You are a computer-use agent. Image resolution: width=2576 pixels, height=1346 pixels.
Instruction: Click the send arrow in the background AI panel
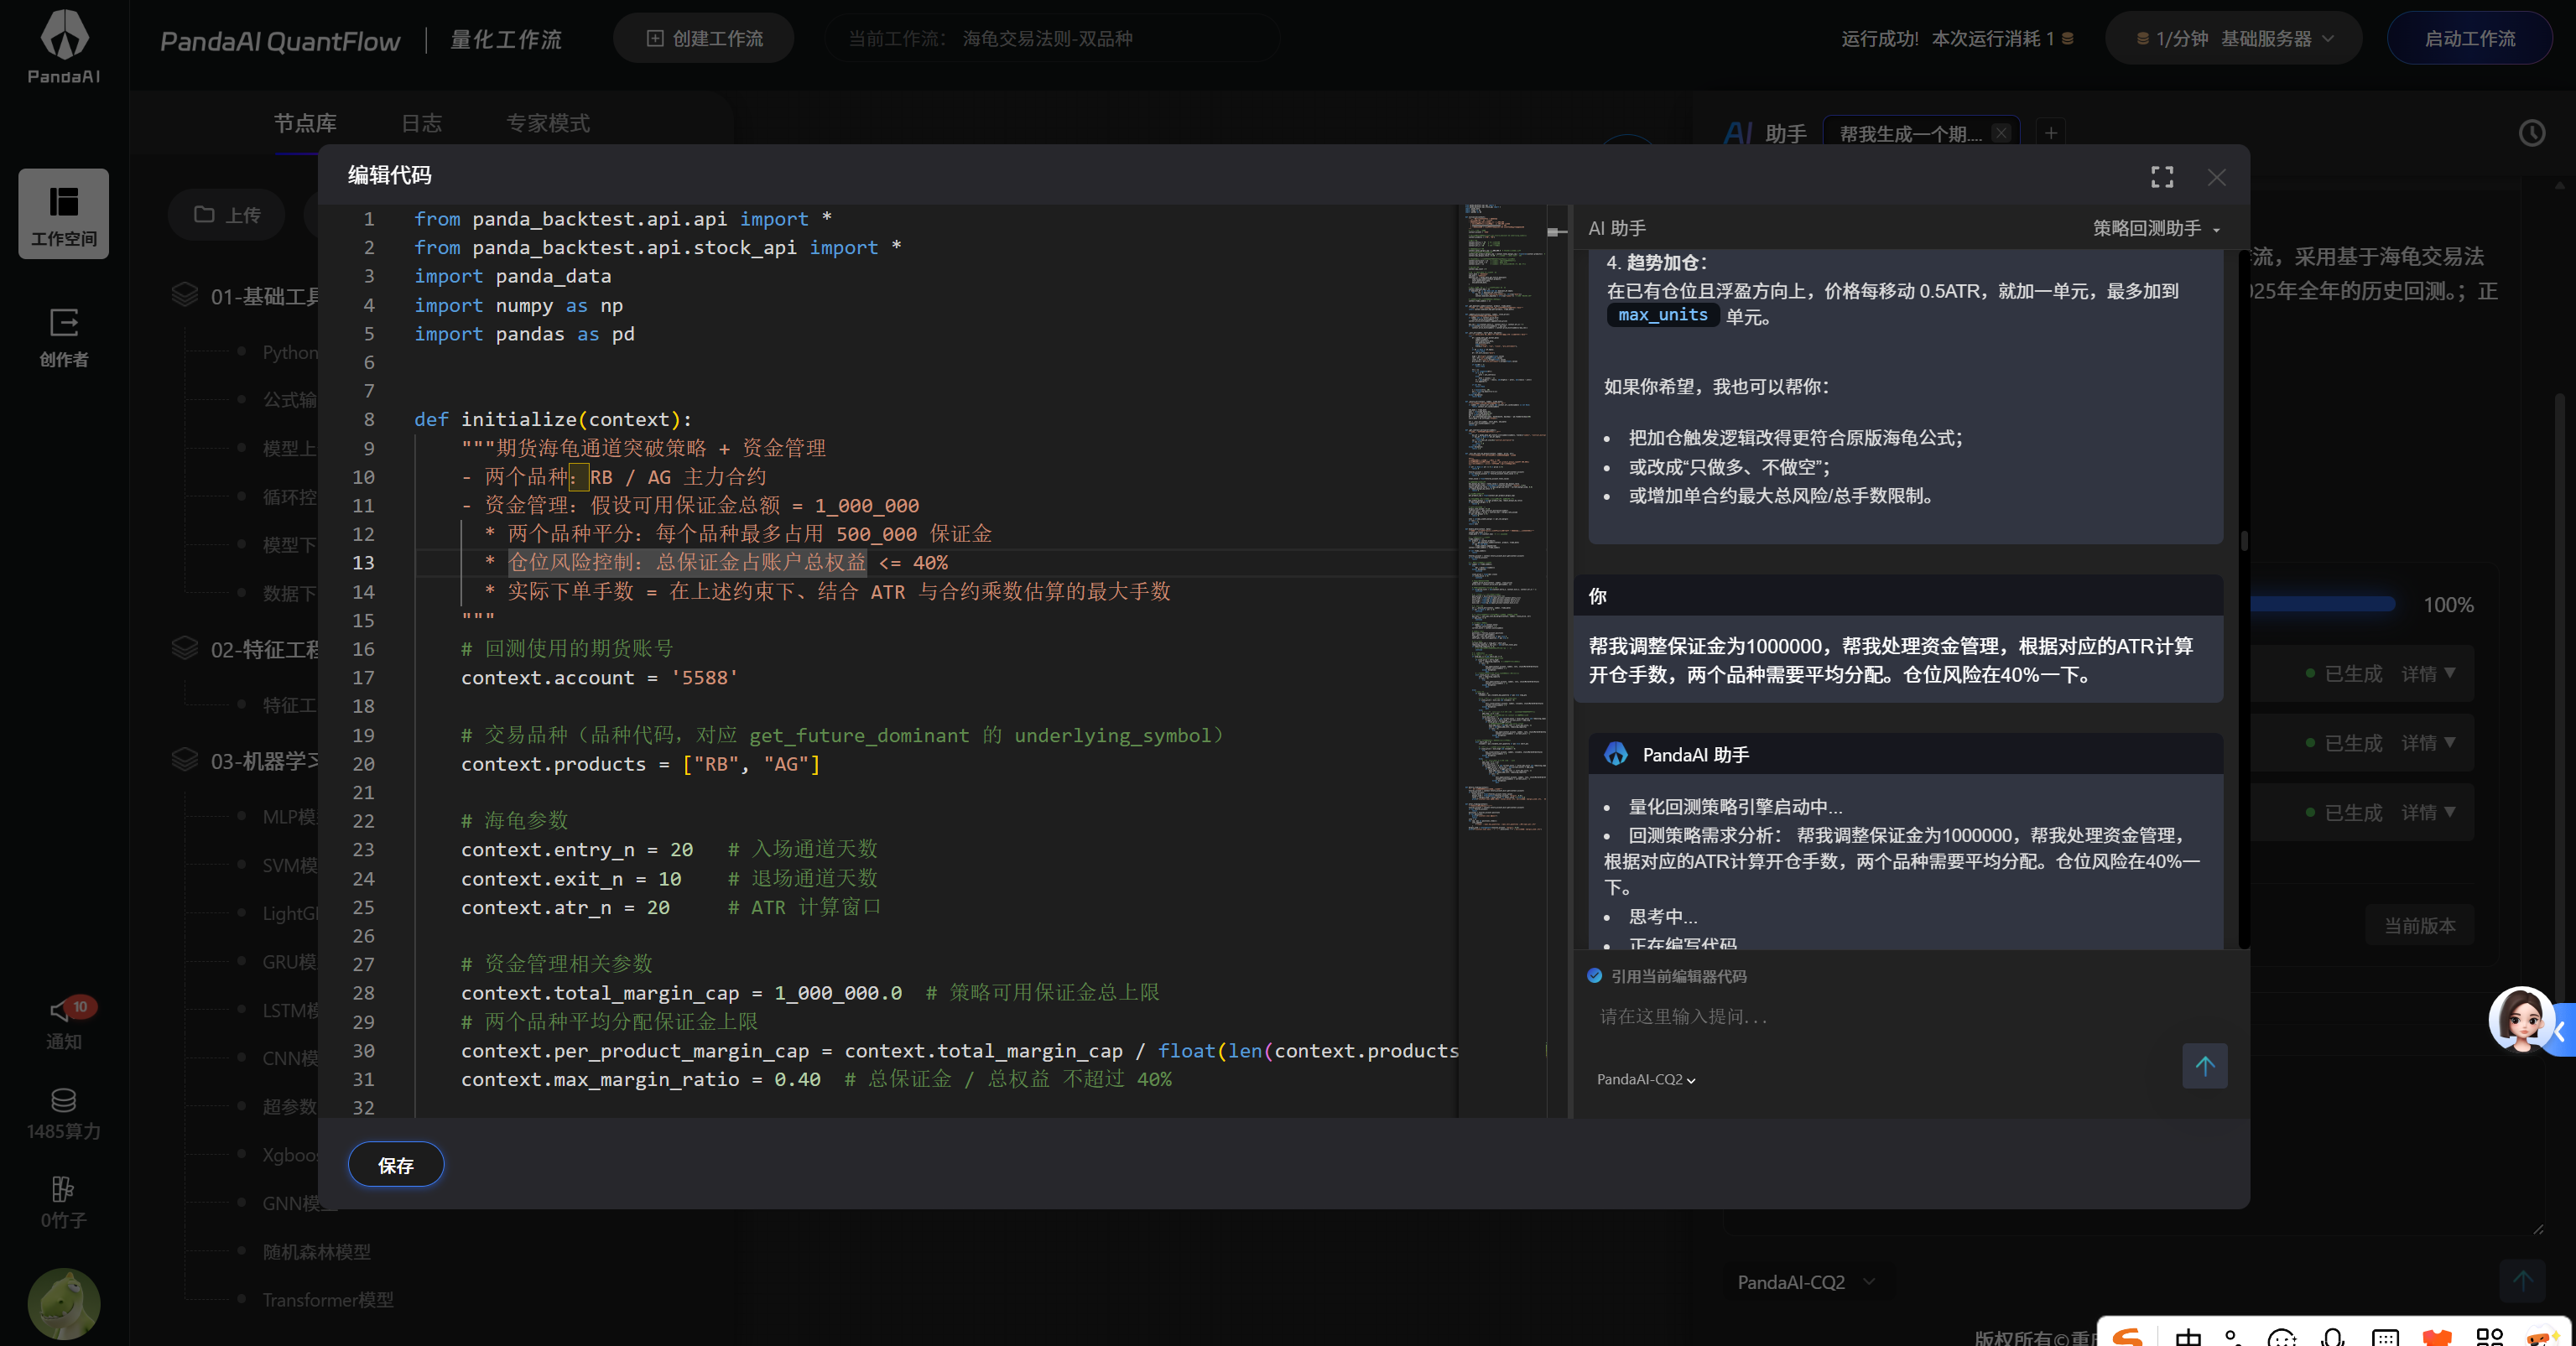click(2523, 1281)
